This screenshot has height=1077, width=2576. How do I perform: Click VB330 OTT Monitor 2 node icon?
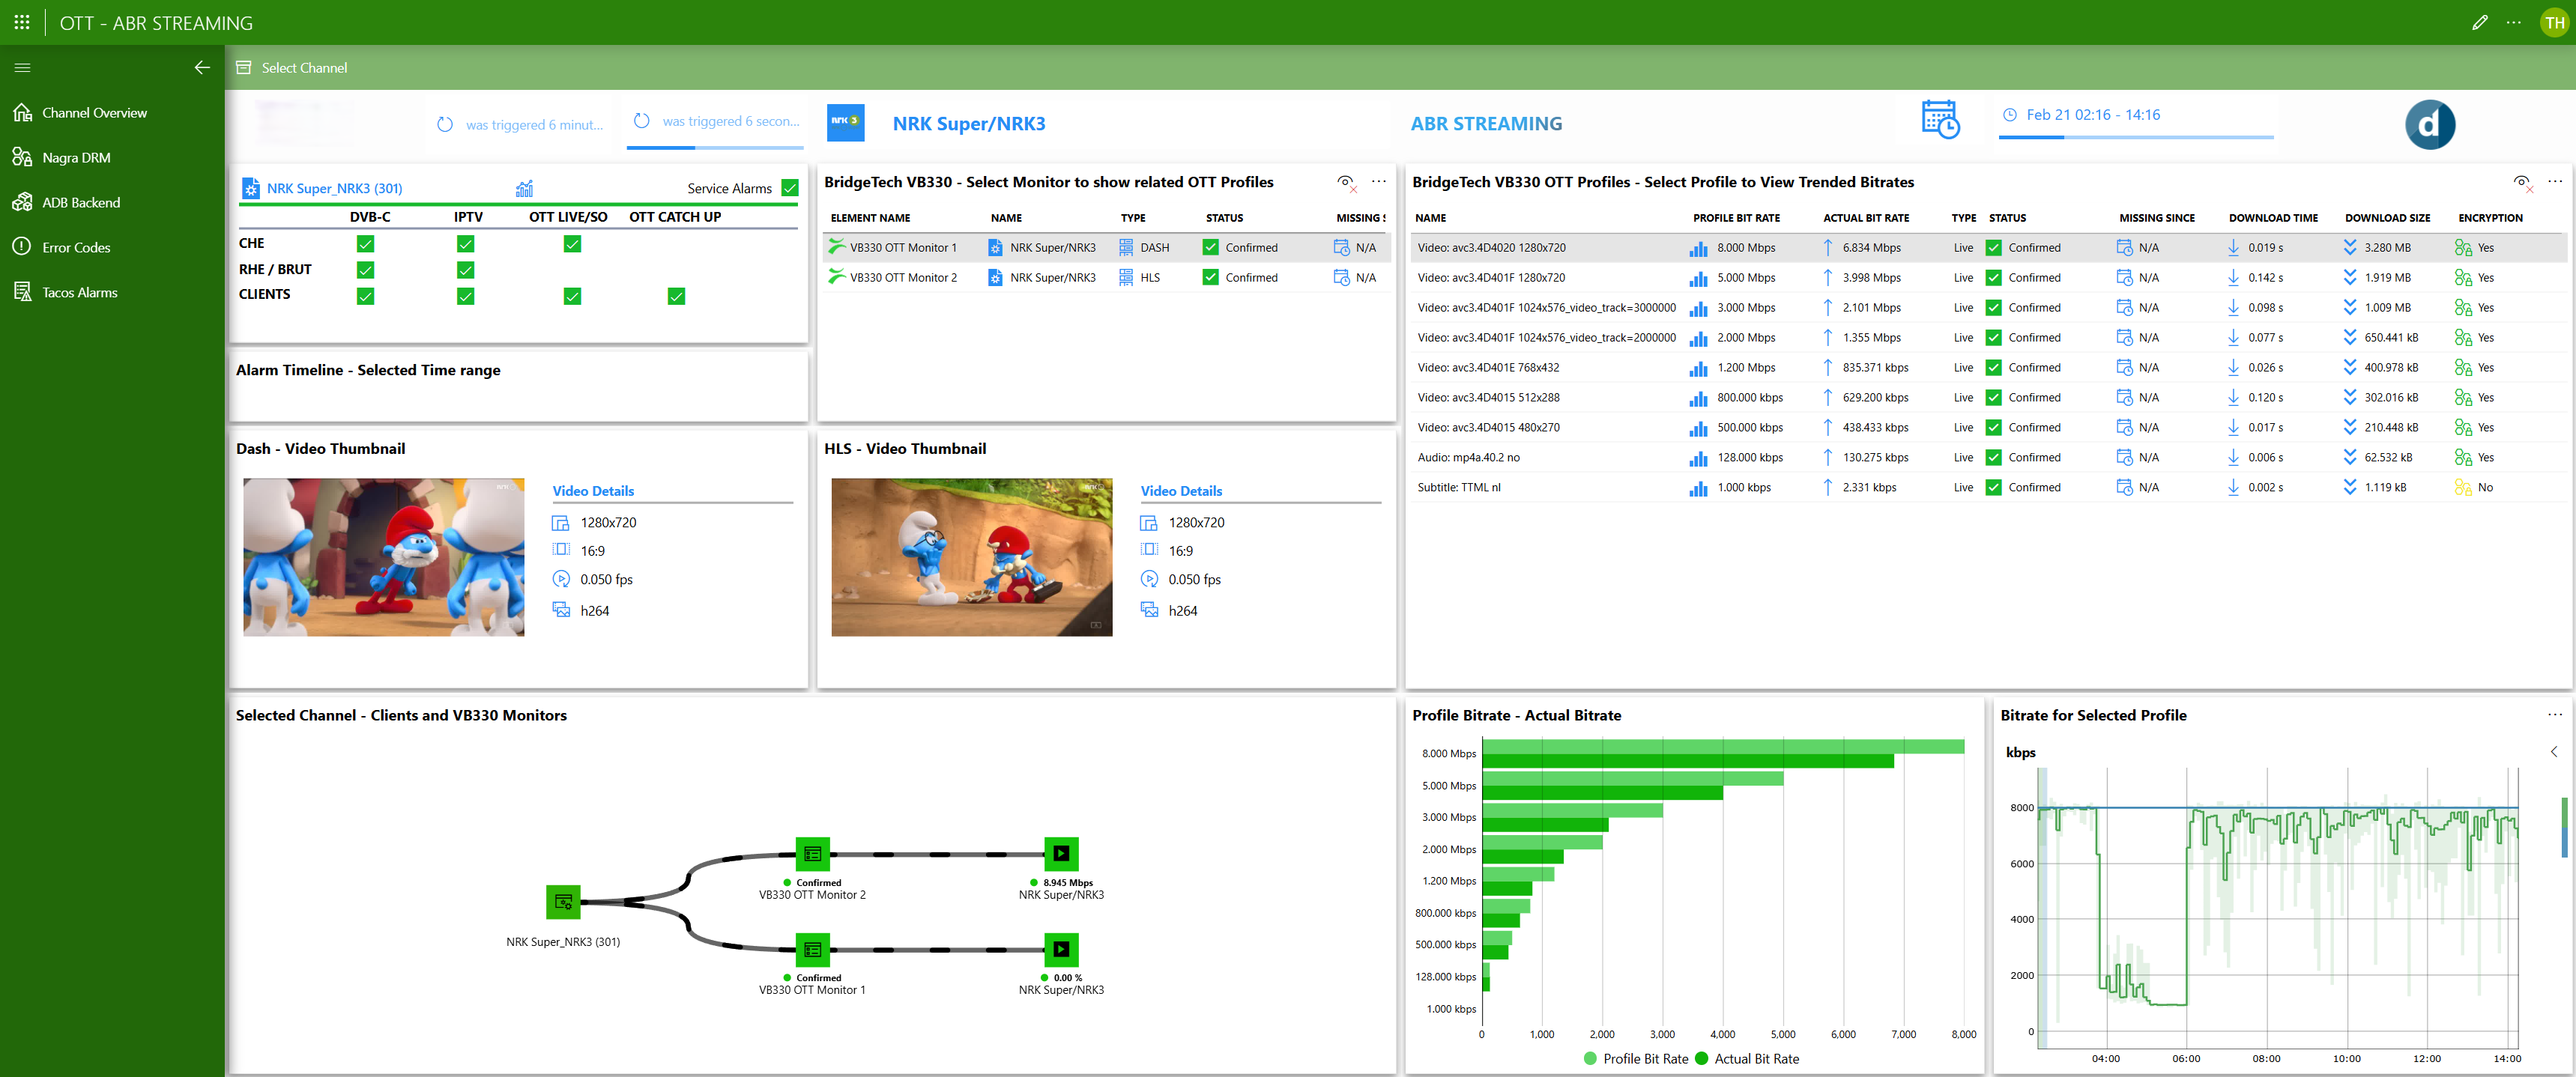tap(813, 854)
